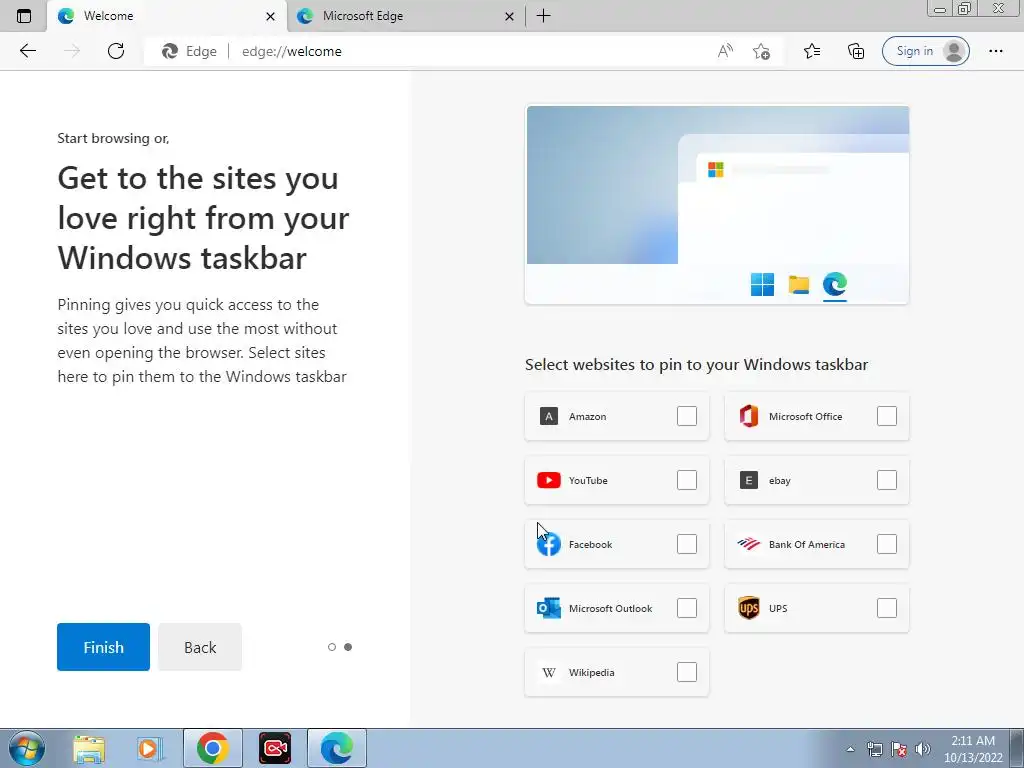
Task: Click the volume speaker tray icon
Action: coord(923,749)
